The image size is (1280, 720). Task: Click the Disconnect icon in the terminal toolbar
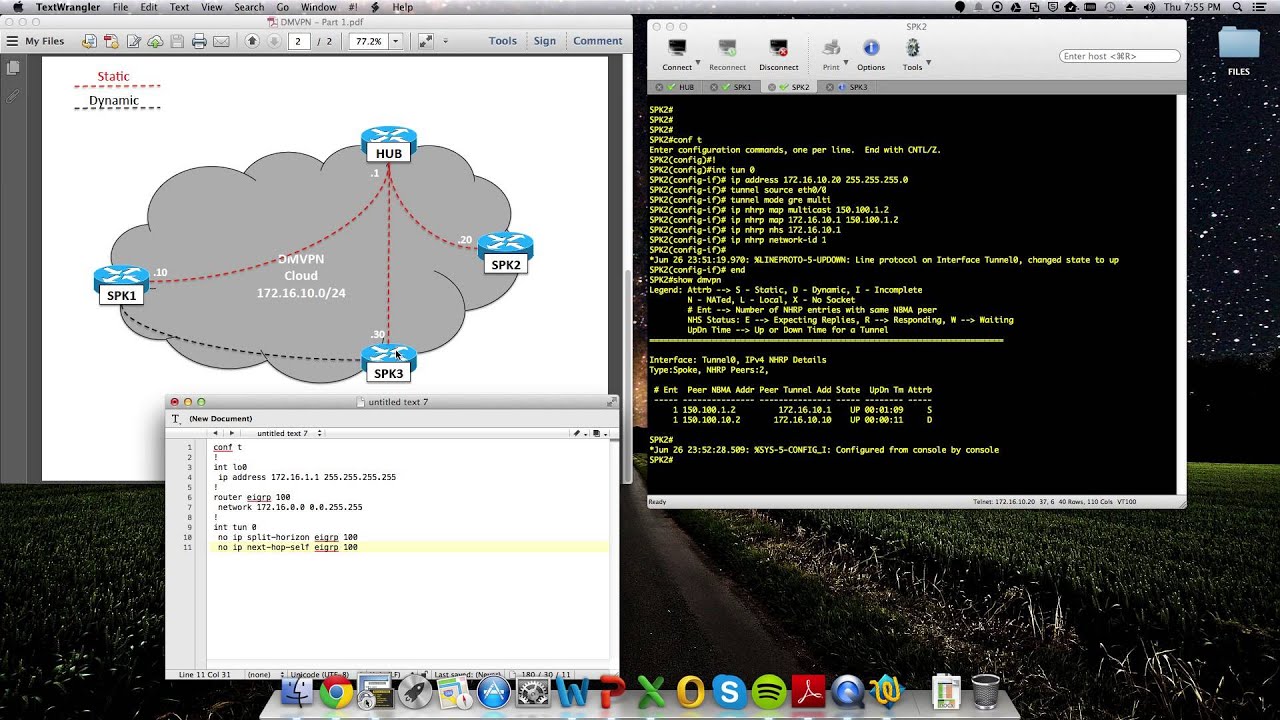(x=778, y=48)
